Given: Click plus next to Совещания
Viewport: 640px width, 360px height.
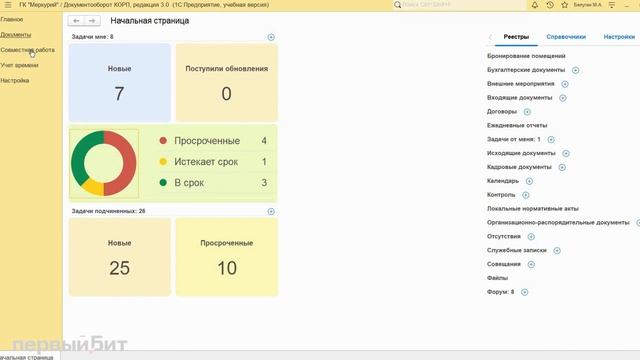Looking at the screenshot, I should coord(531,264).
